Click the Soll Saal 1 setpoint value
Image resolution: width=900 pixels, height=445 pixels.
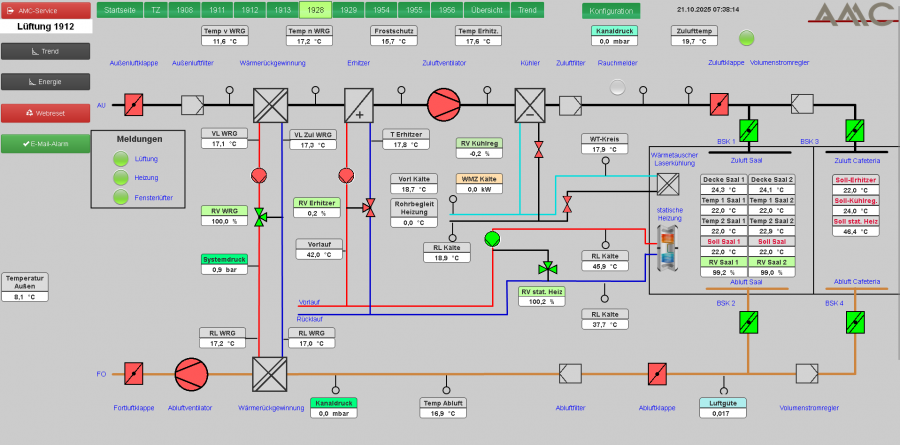point(724,252)
